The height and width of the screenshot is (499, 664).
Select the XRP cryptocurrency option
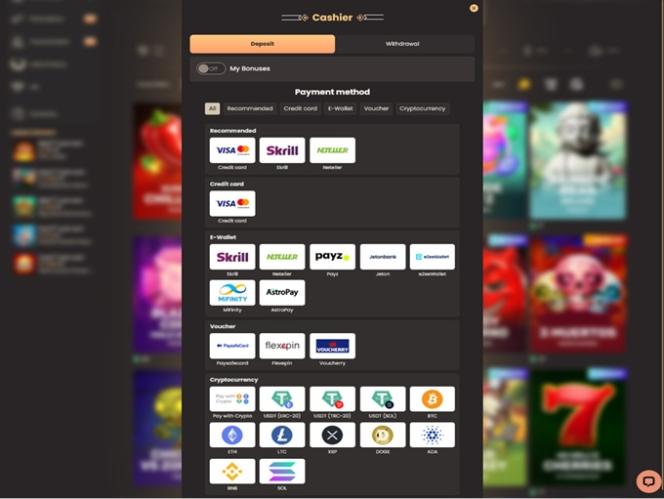332,435
